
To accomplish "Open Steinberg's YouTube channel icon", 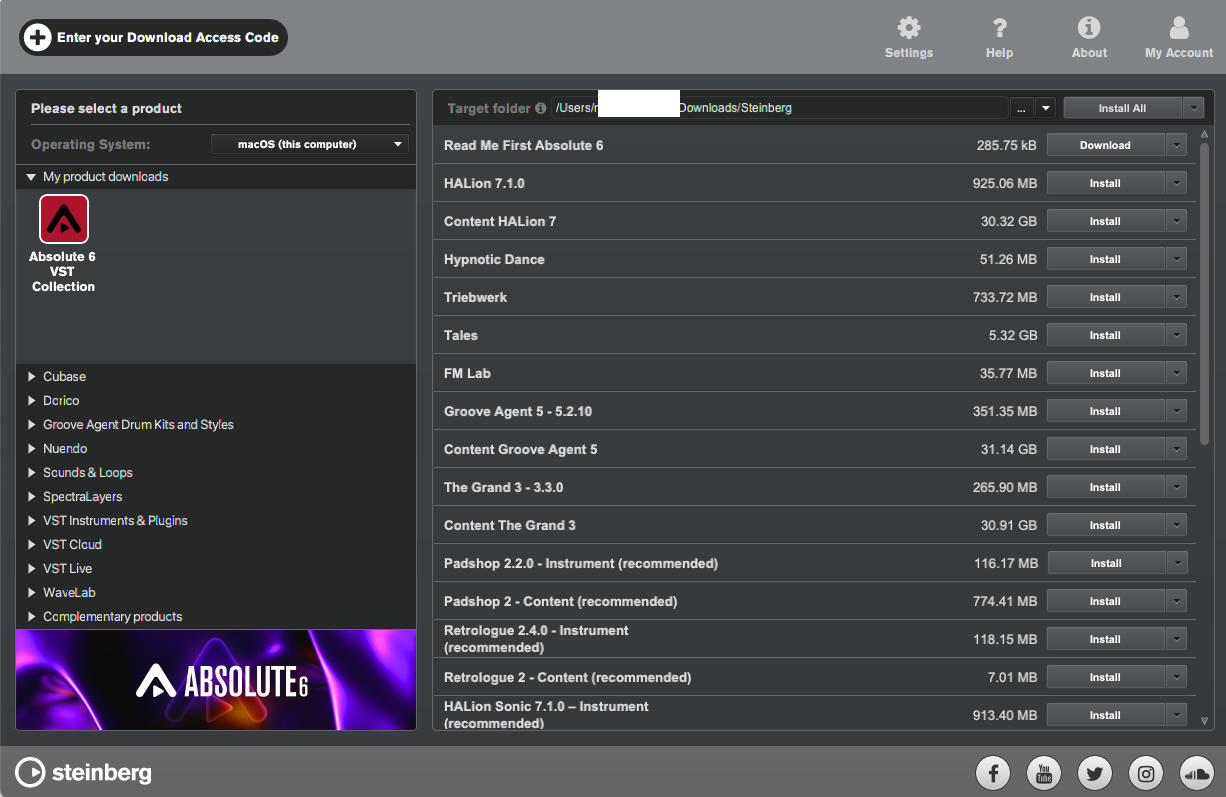I will point(1044,772).
